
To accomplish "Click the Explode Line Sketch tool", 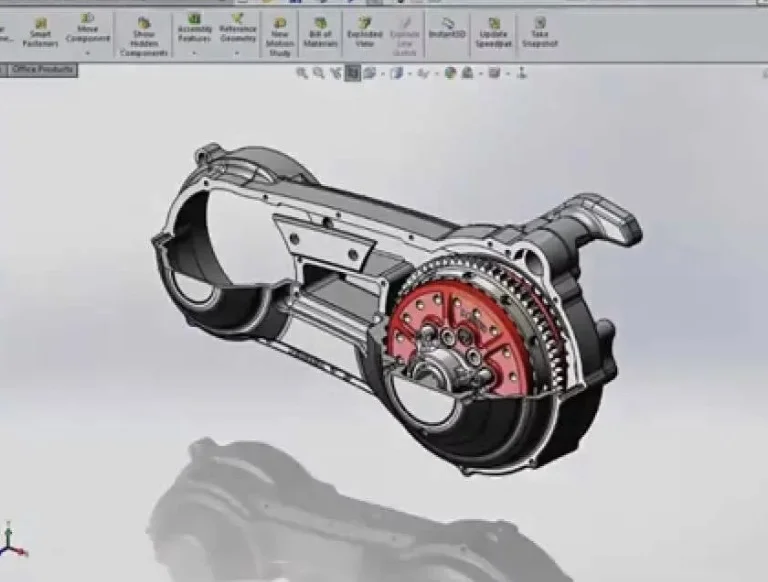I will pyautogui.click(x=405, y=37).
